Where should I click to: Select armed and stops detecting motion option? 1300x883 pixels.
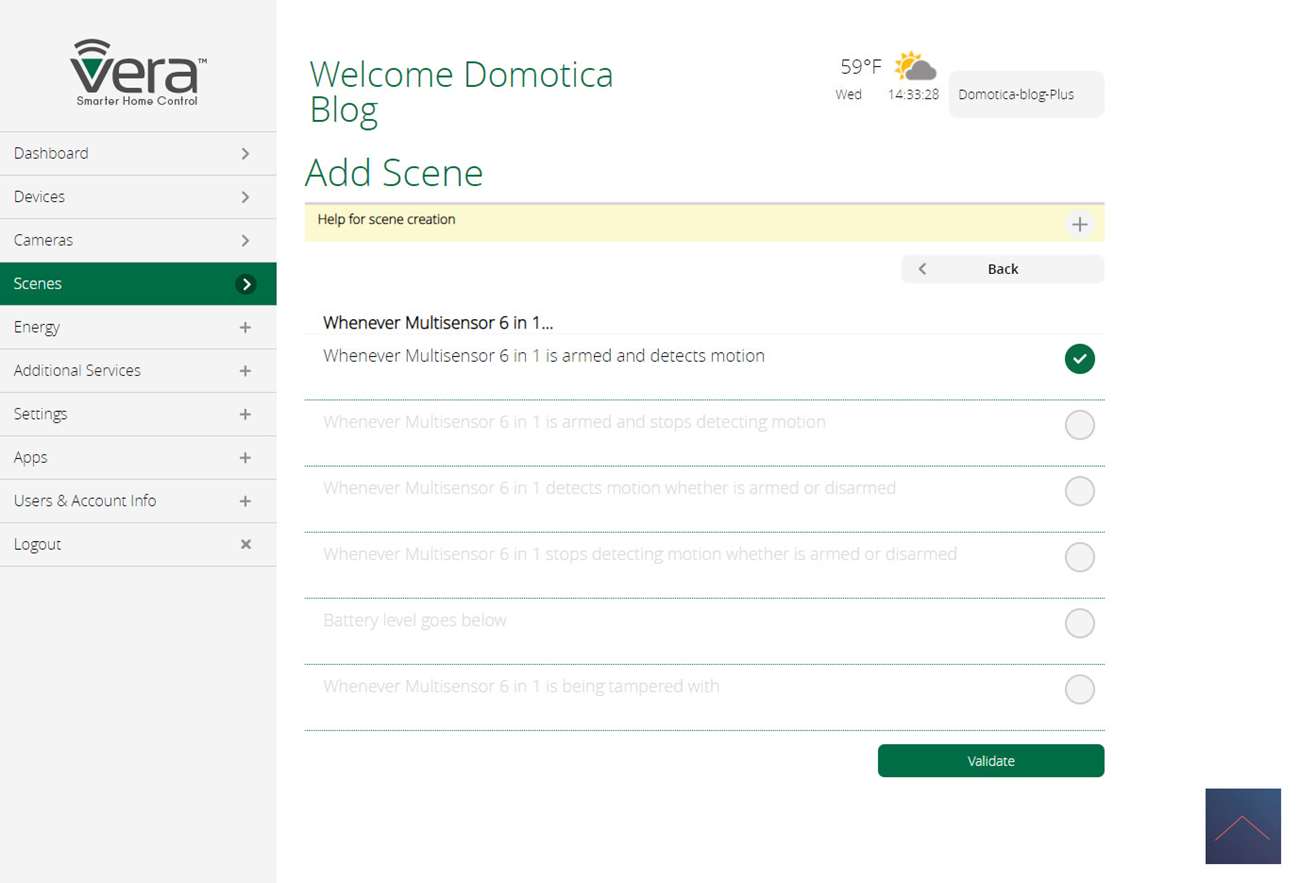1079,425
